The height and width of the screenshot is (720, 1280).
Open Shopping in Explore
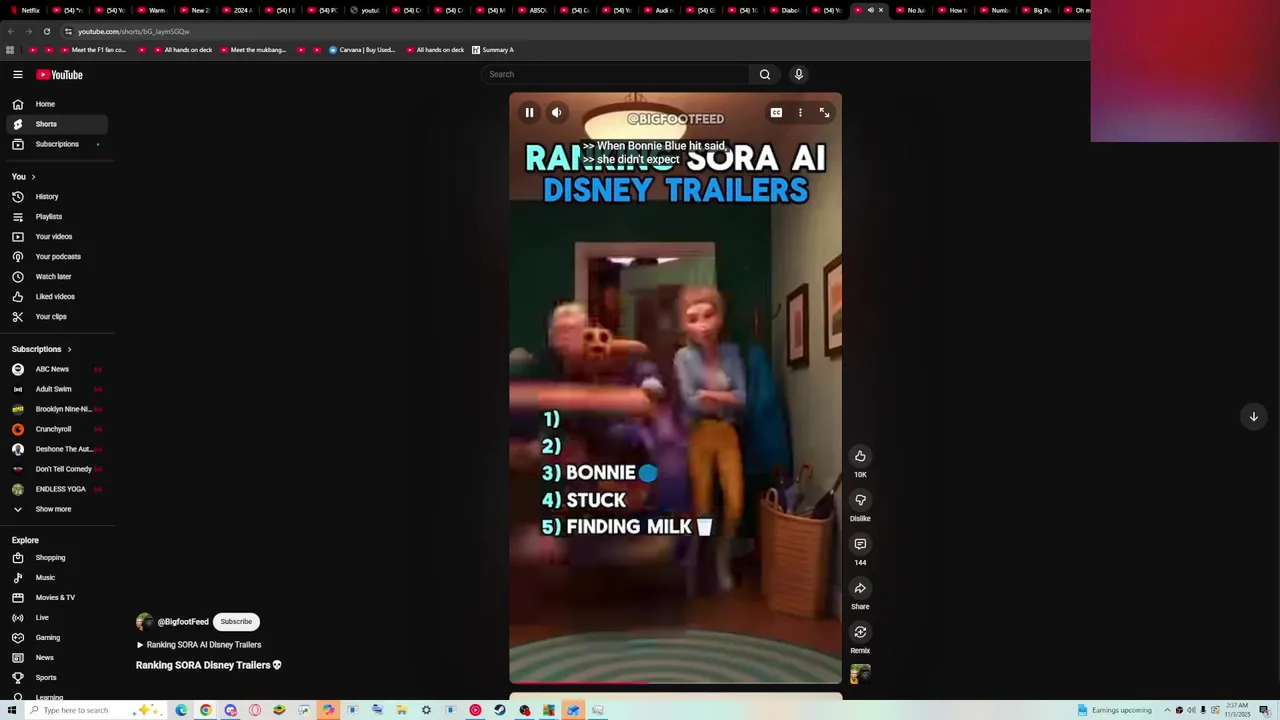pos(57,558)
